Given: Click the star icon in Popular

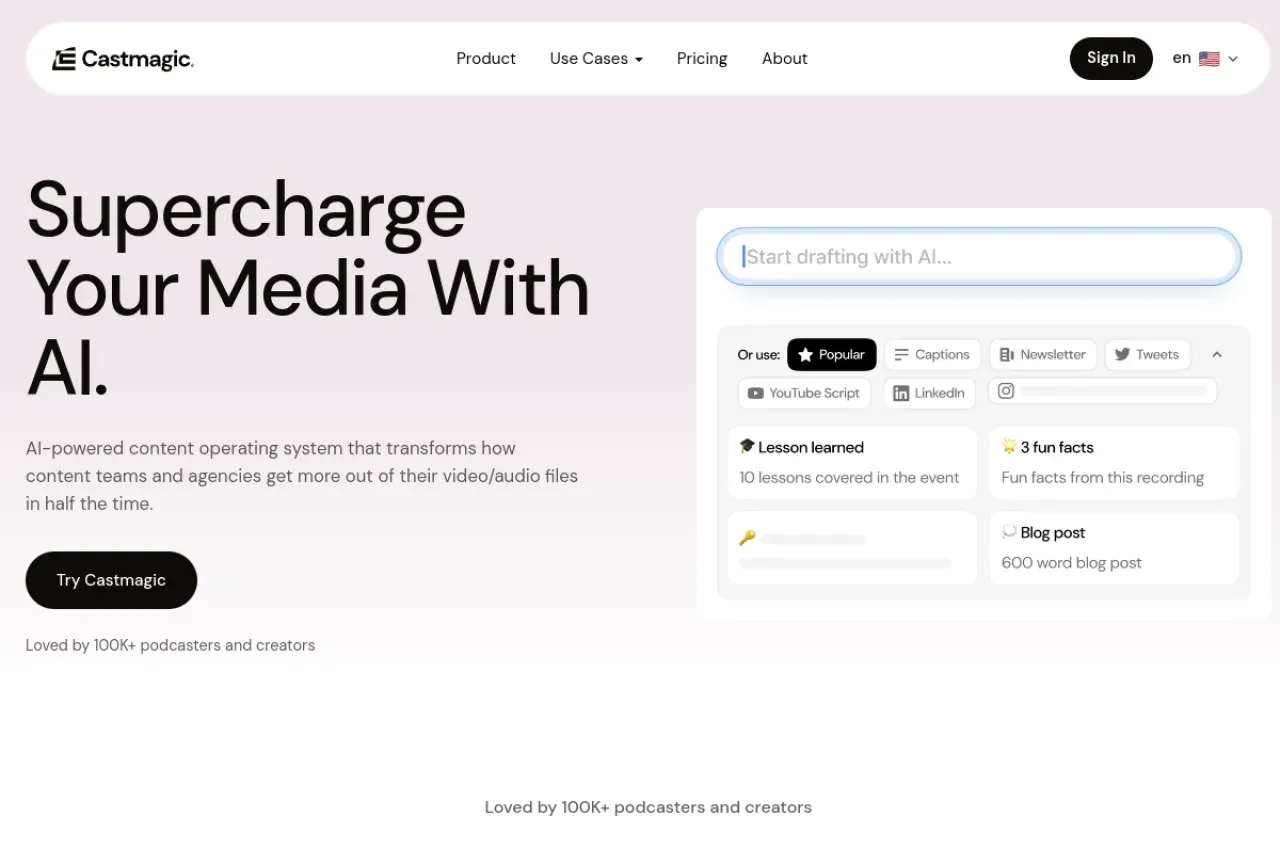Looking at the screenshot, I should point(805,355).
